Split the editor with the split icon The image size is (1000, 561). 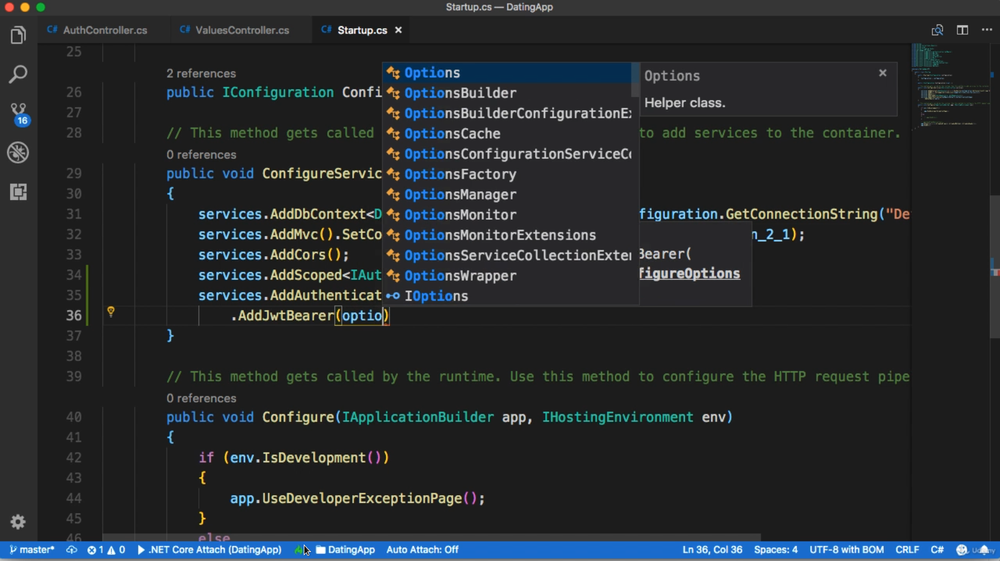962,30
